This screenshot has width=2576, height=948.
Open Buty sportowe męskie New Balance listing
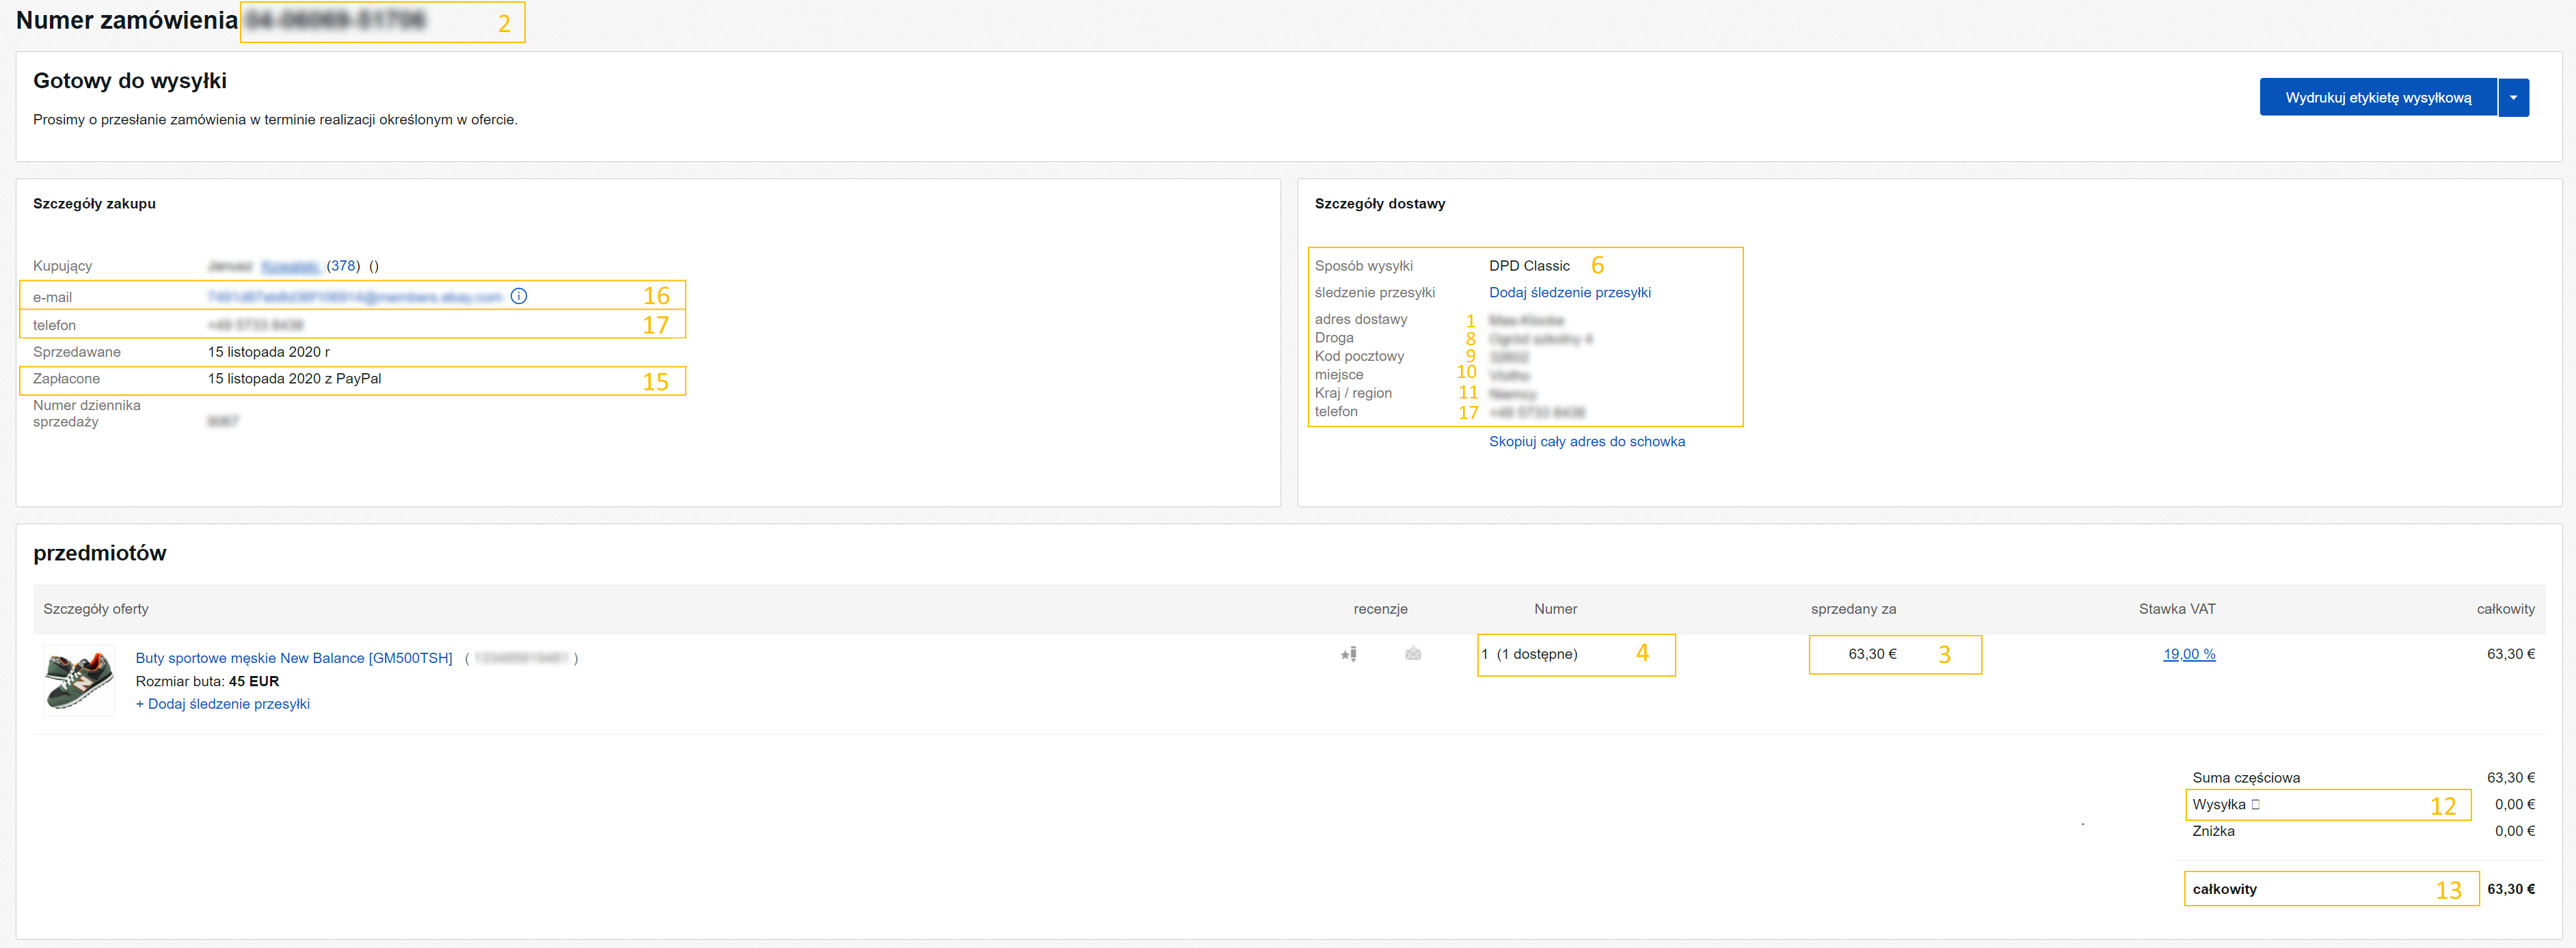click(x=293, y=658)
